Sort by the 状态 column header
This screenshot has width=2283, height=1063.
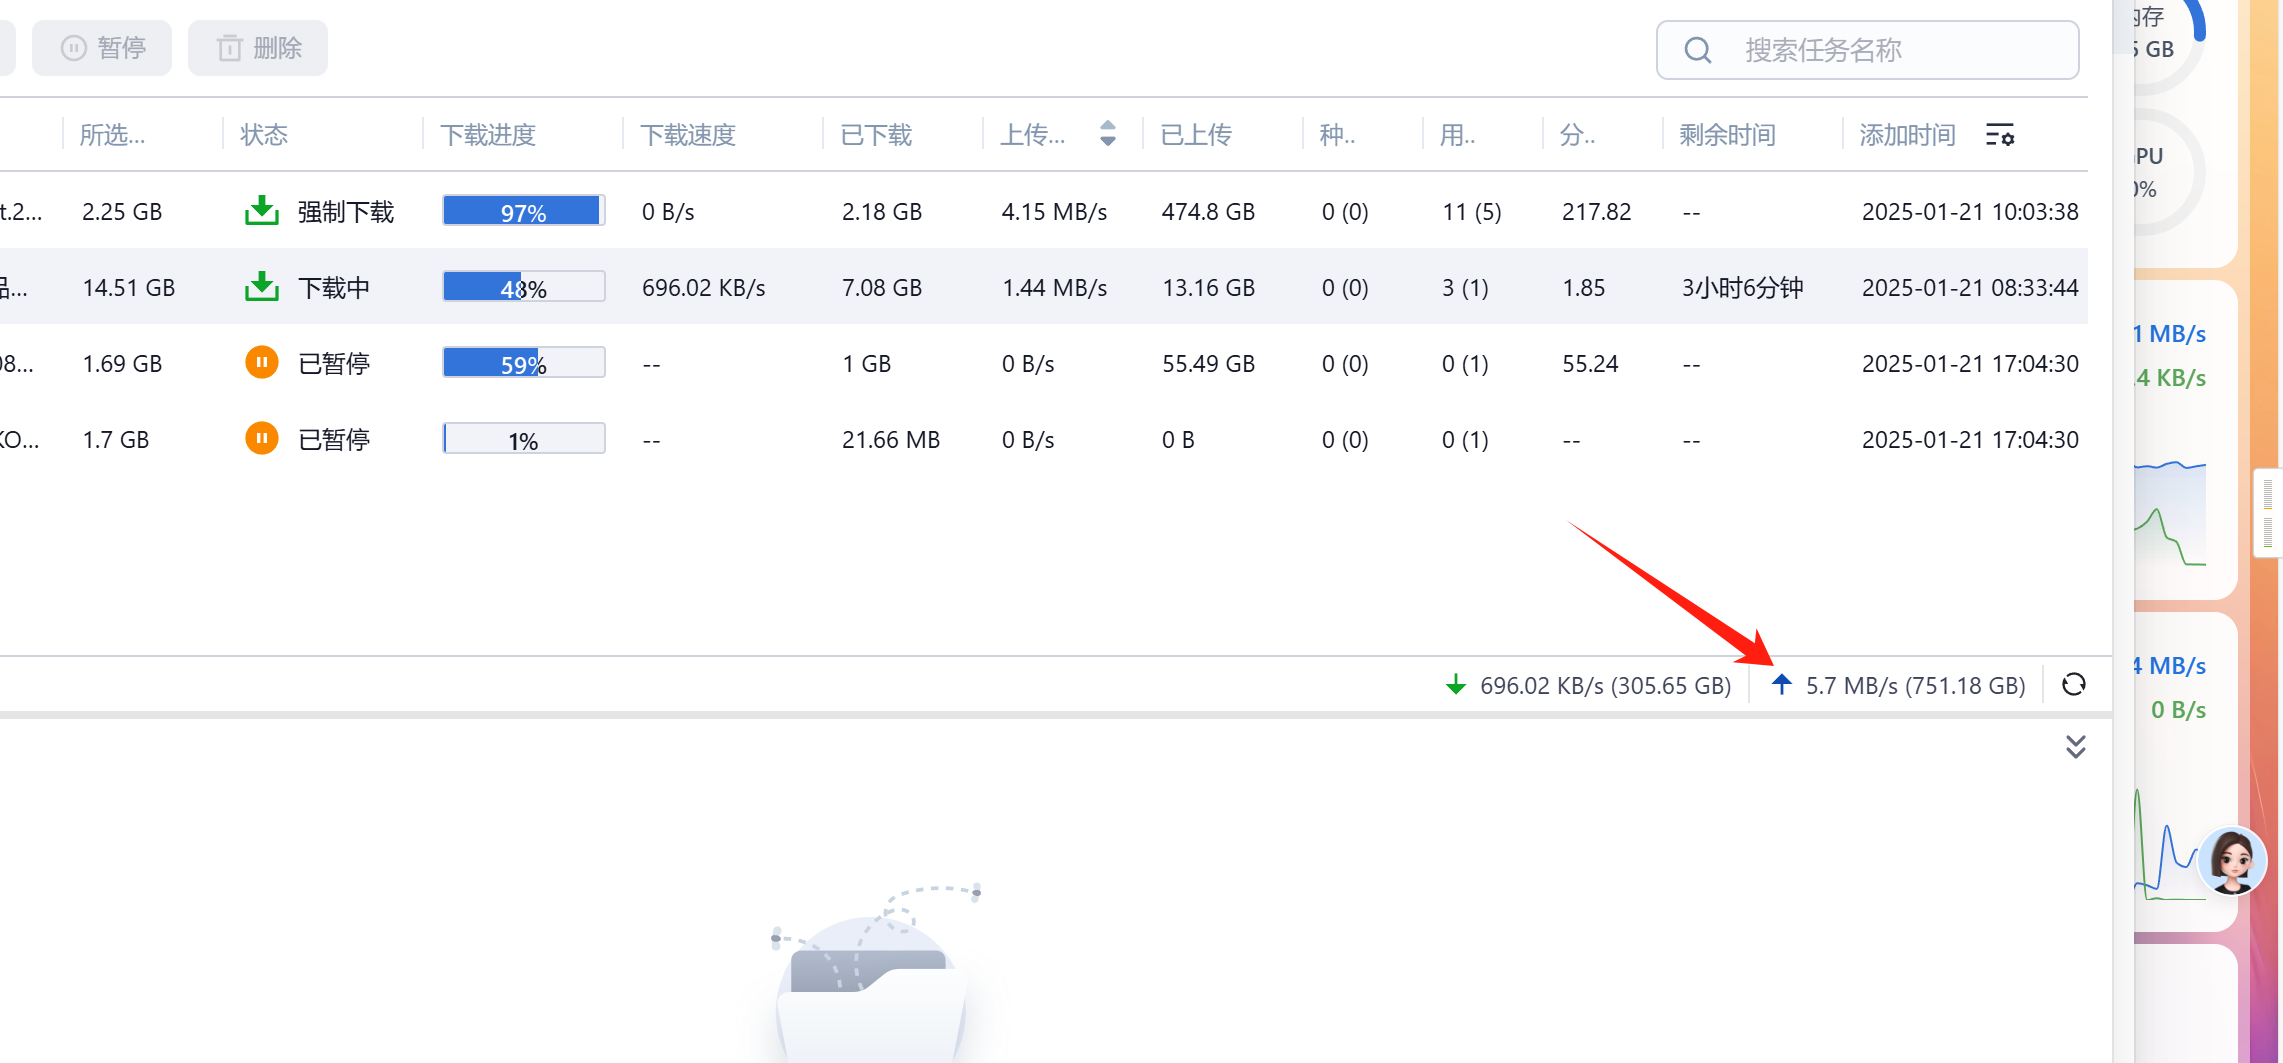point(264,135)
